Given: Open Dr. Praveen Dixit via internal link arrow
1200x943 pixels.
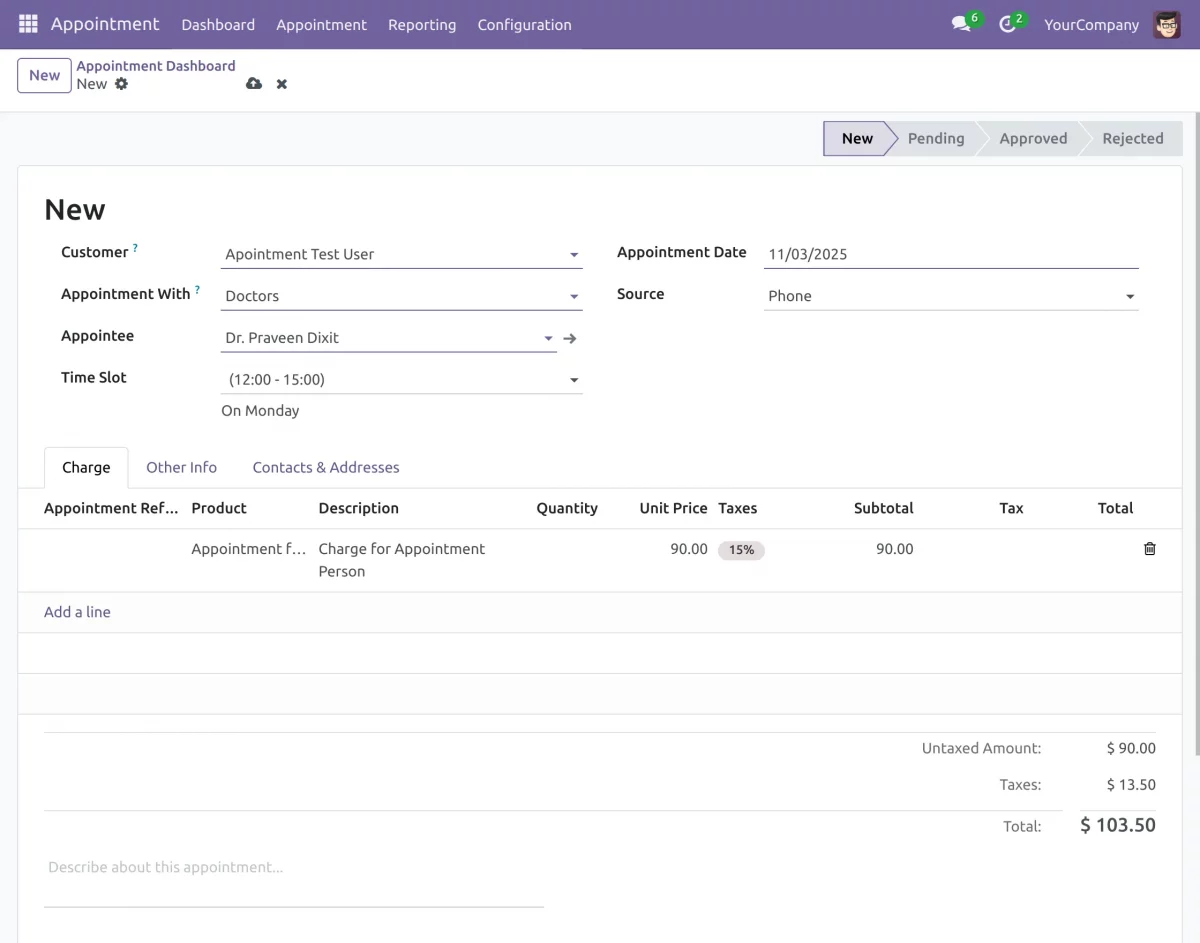Looking at the screenshot, I should click(570, 338).
